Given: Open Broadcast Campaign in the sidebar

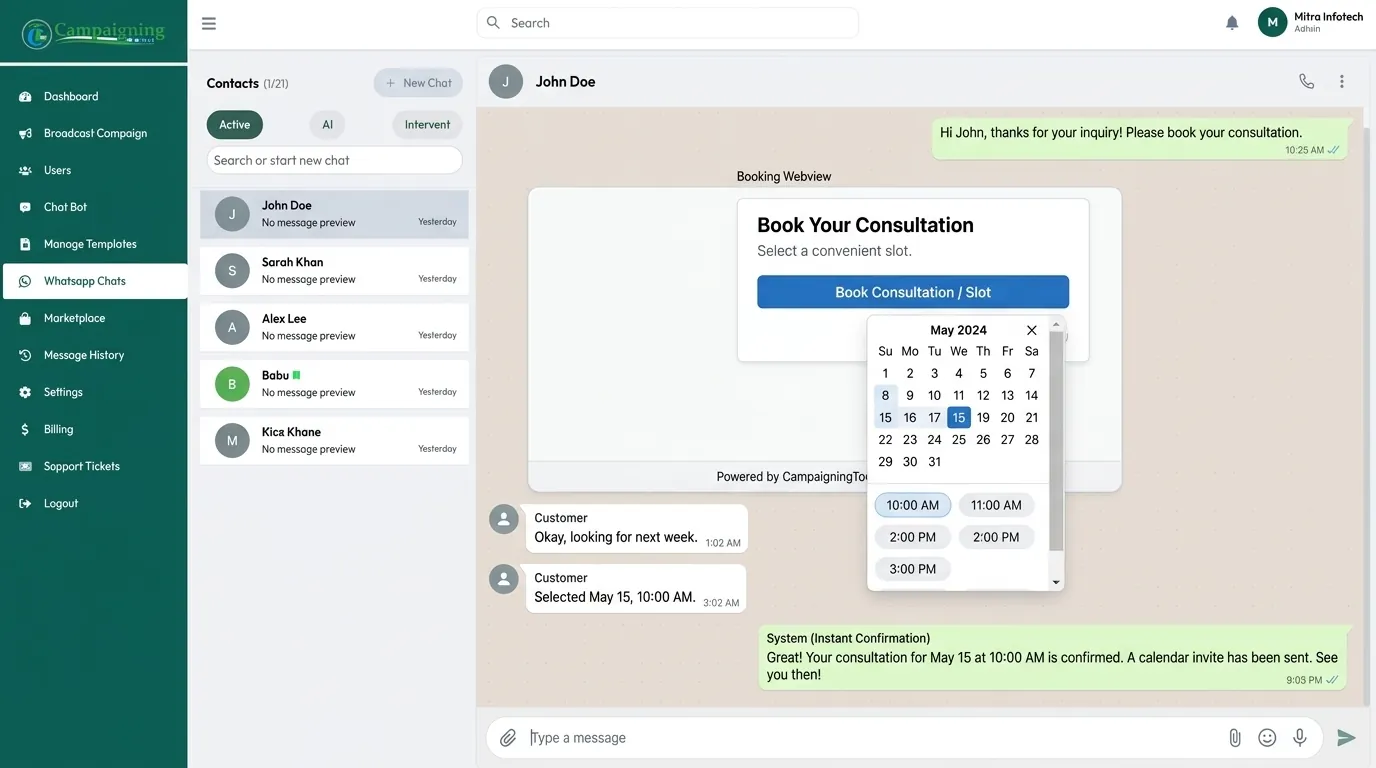Looking at the screenshot, I should 94,134.
